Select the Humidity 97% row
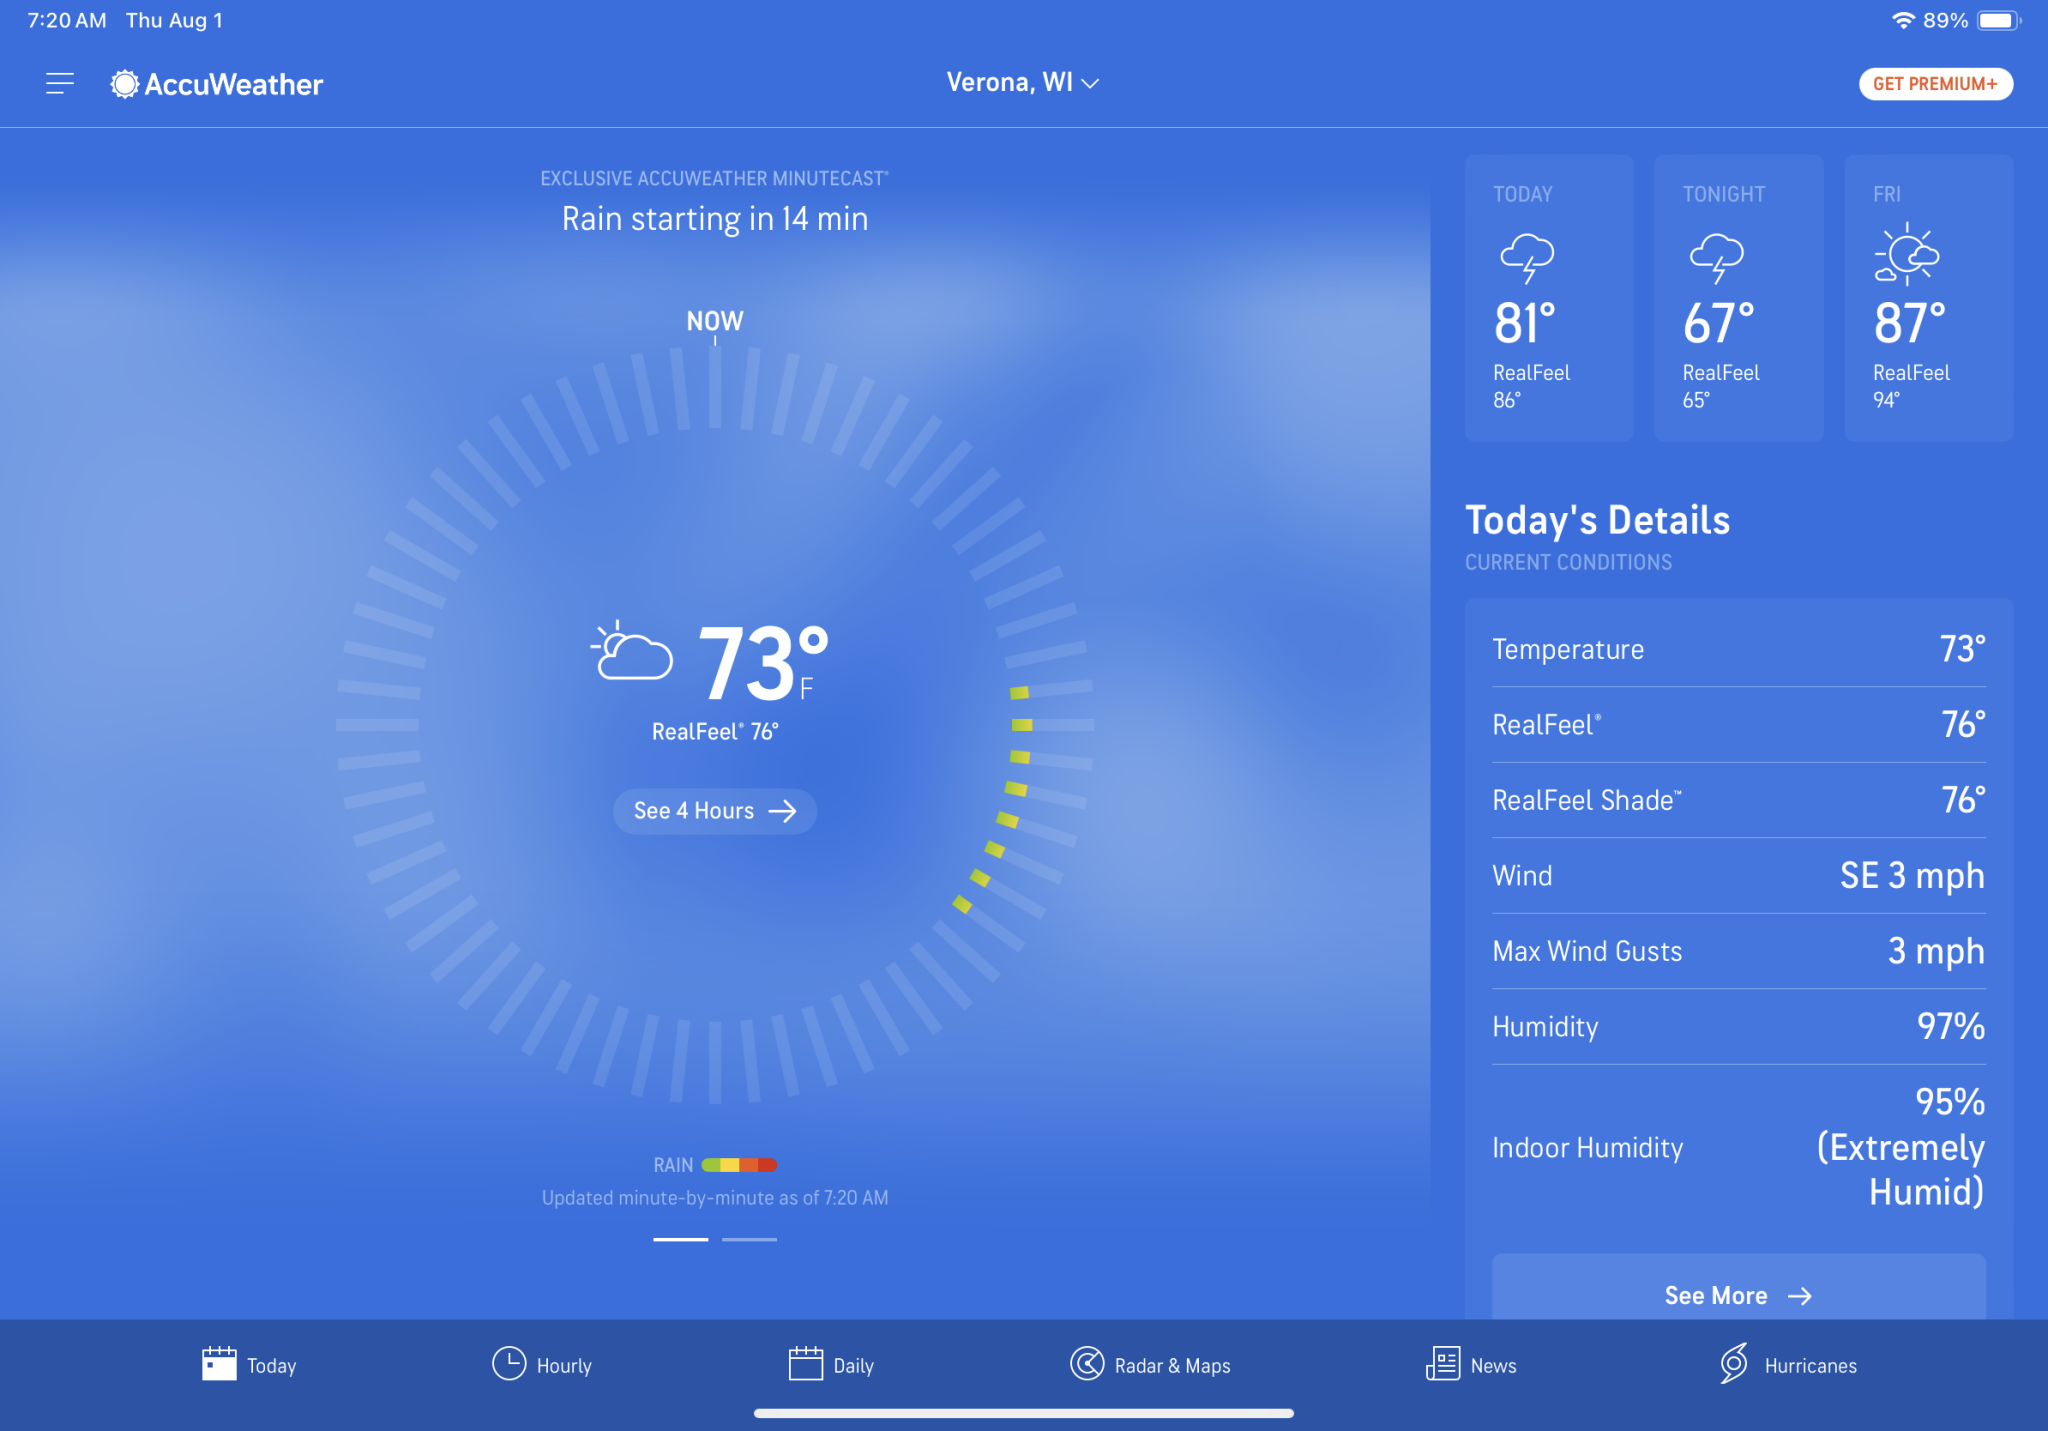The width and height of the screenshot is (2048, 1431). click(1738, 1027)
